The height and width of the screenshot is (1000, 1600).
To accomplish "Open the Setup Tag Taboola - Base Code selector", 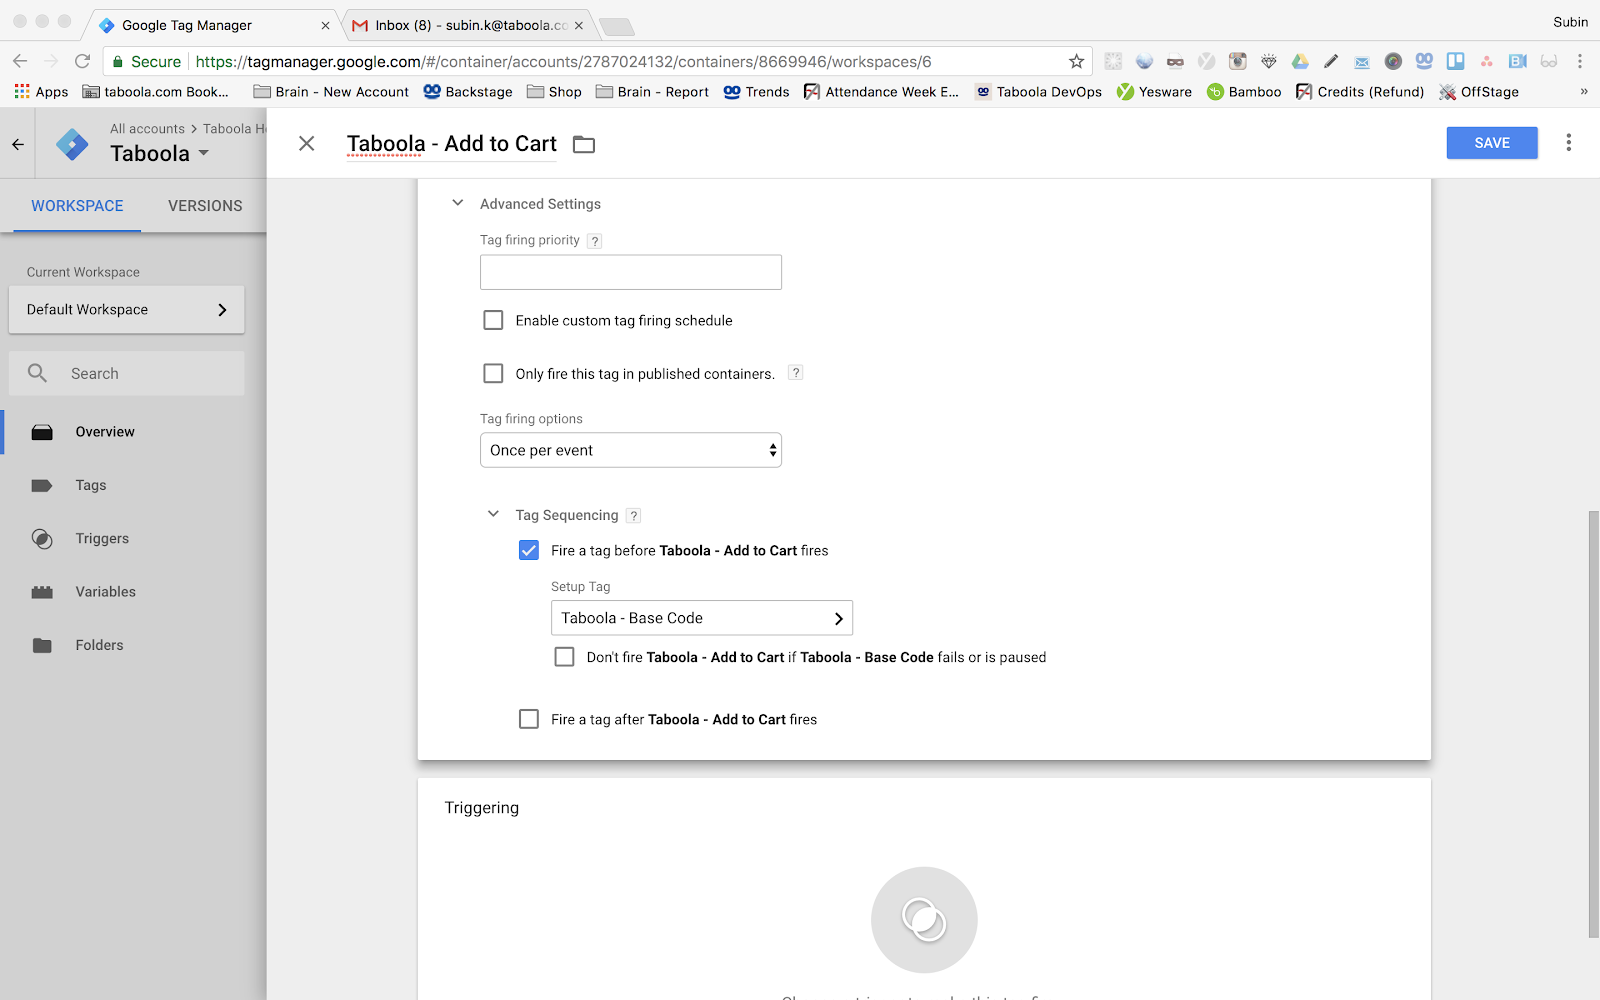I will click(702, 618).
